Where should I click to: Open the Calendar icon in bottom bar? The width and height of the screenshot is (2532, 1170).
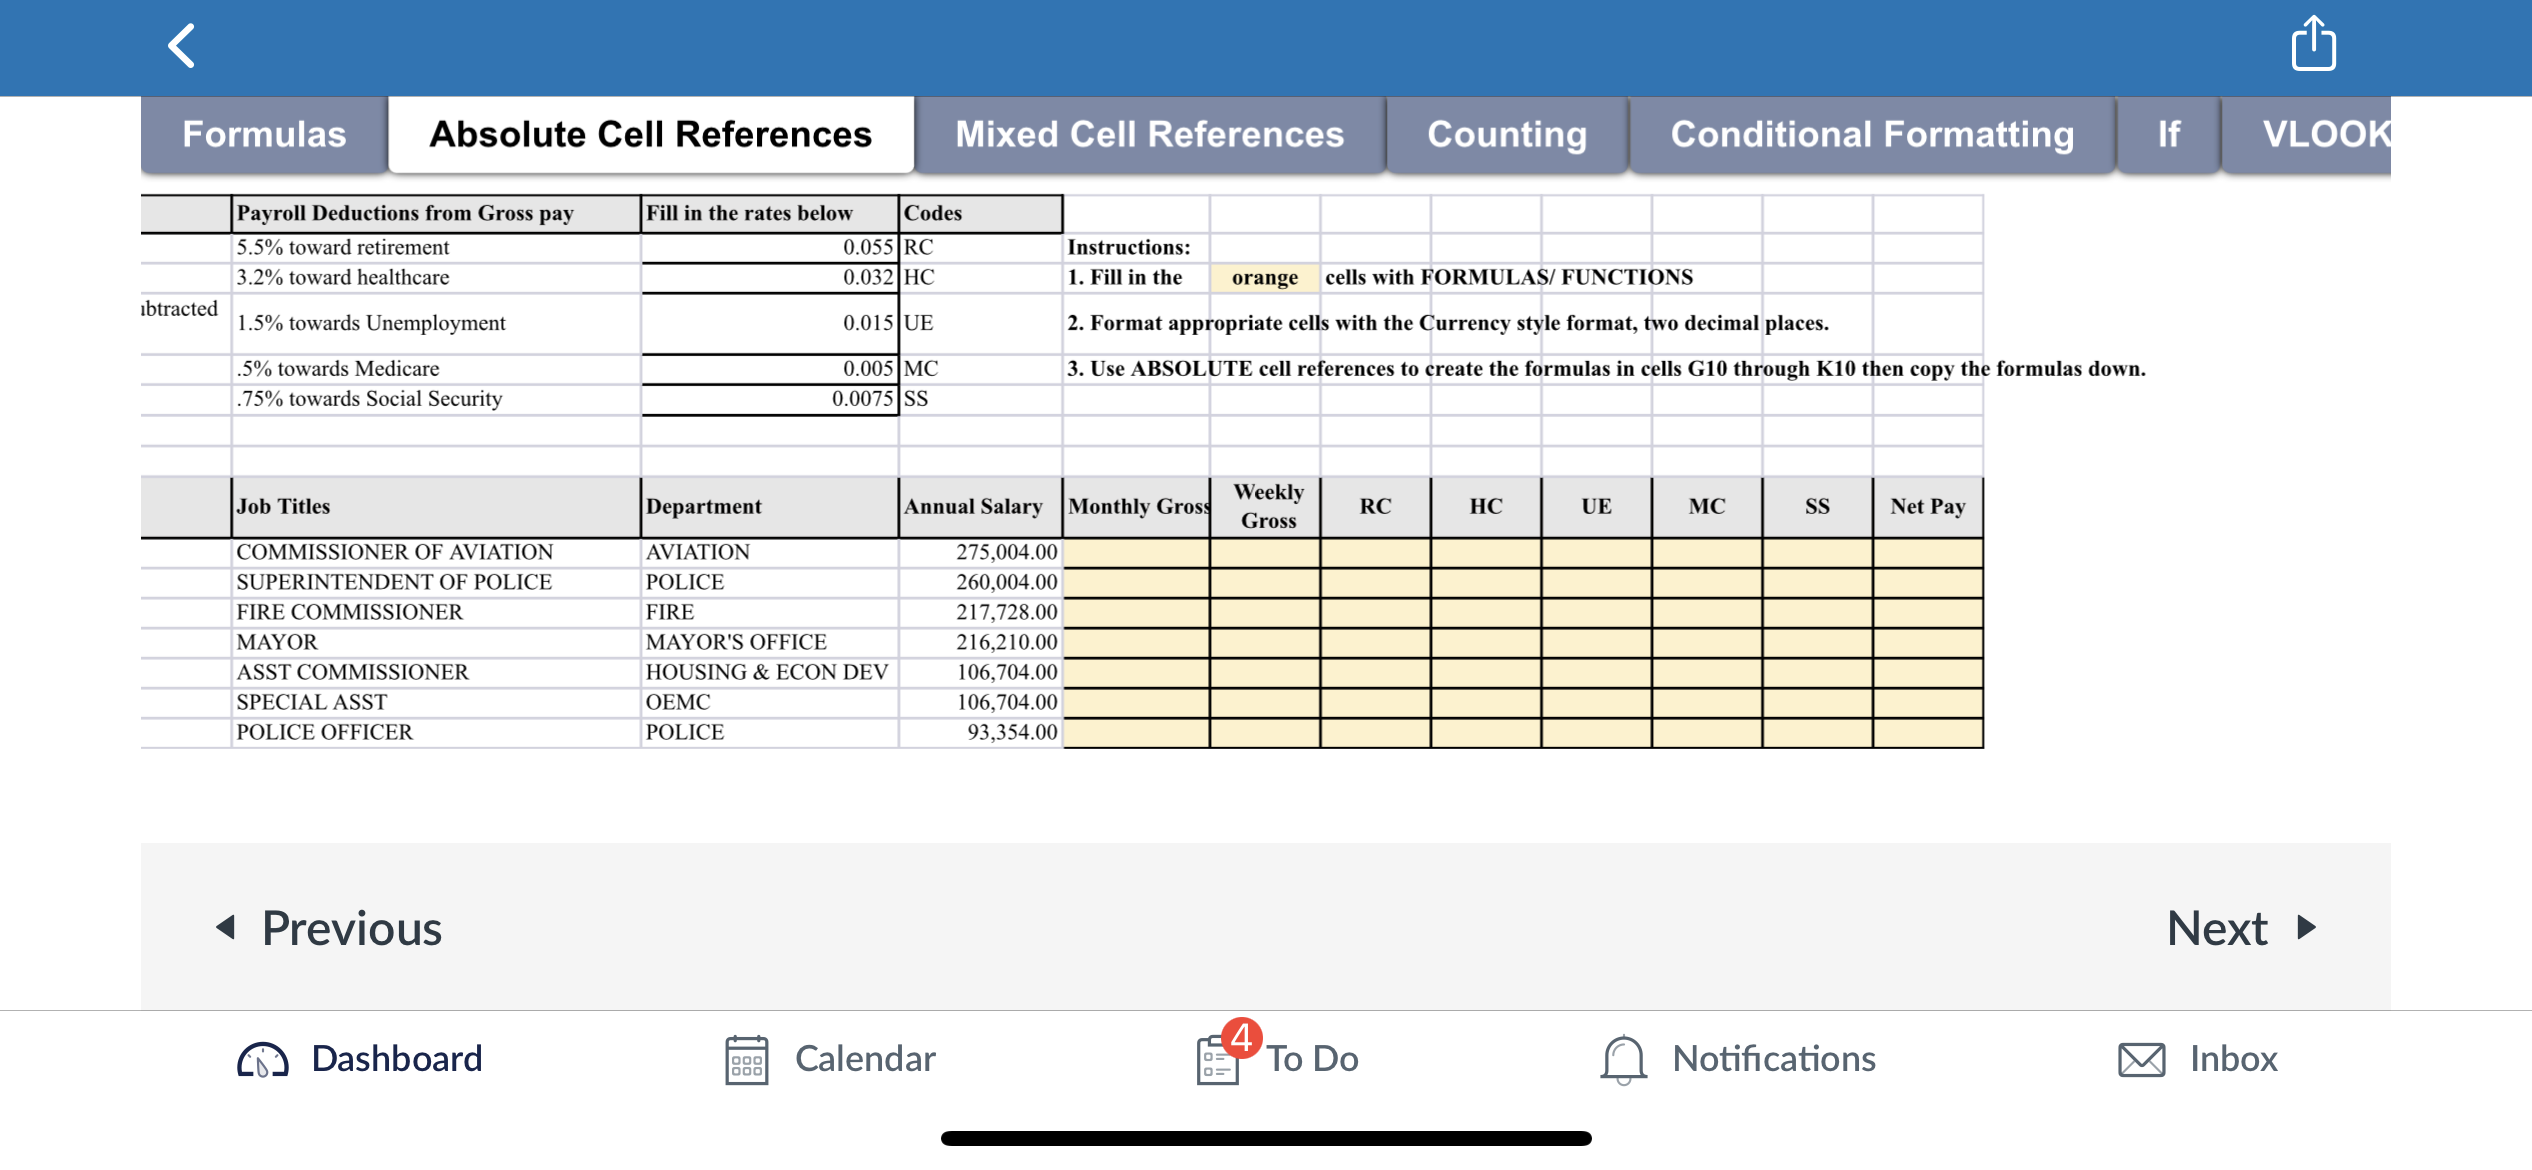[x=745, y=1058]
